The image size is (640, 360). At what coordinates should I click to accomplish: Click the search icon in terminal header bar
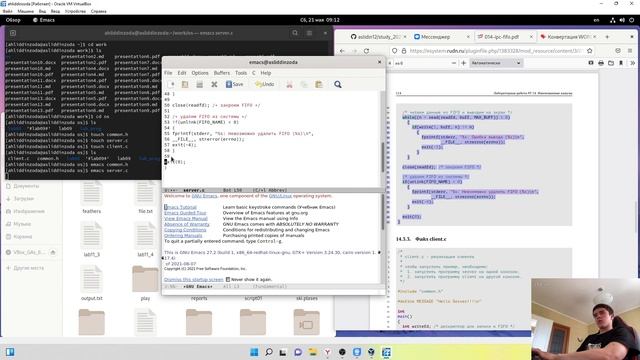(295, 33)
